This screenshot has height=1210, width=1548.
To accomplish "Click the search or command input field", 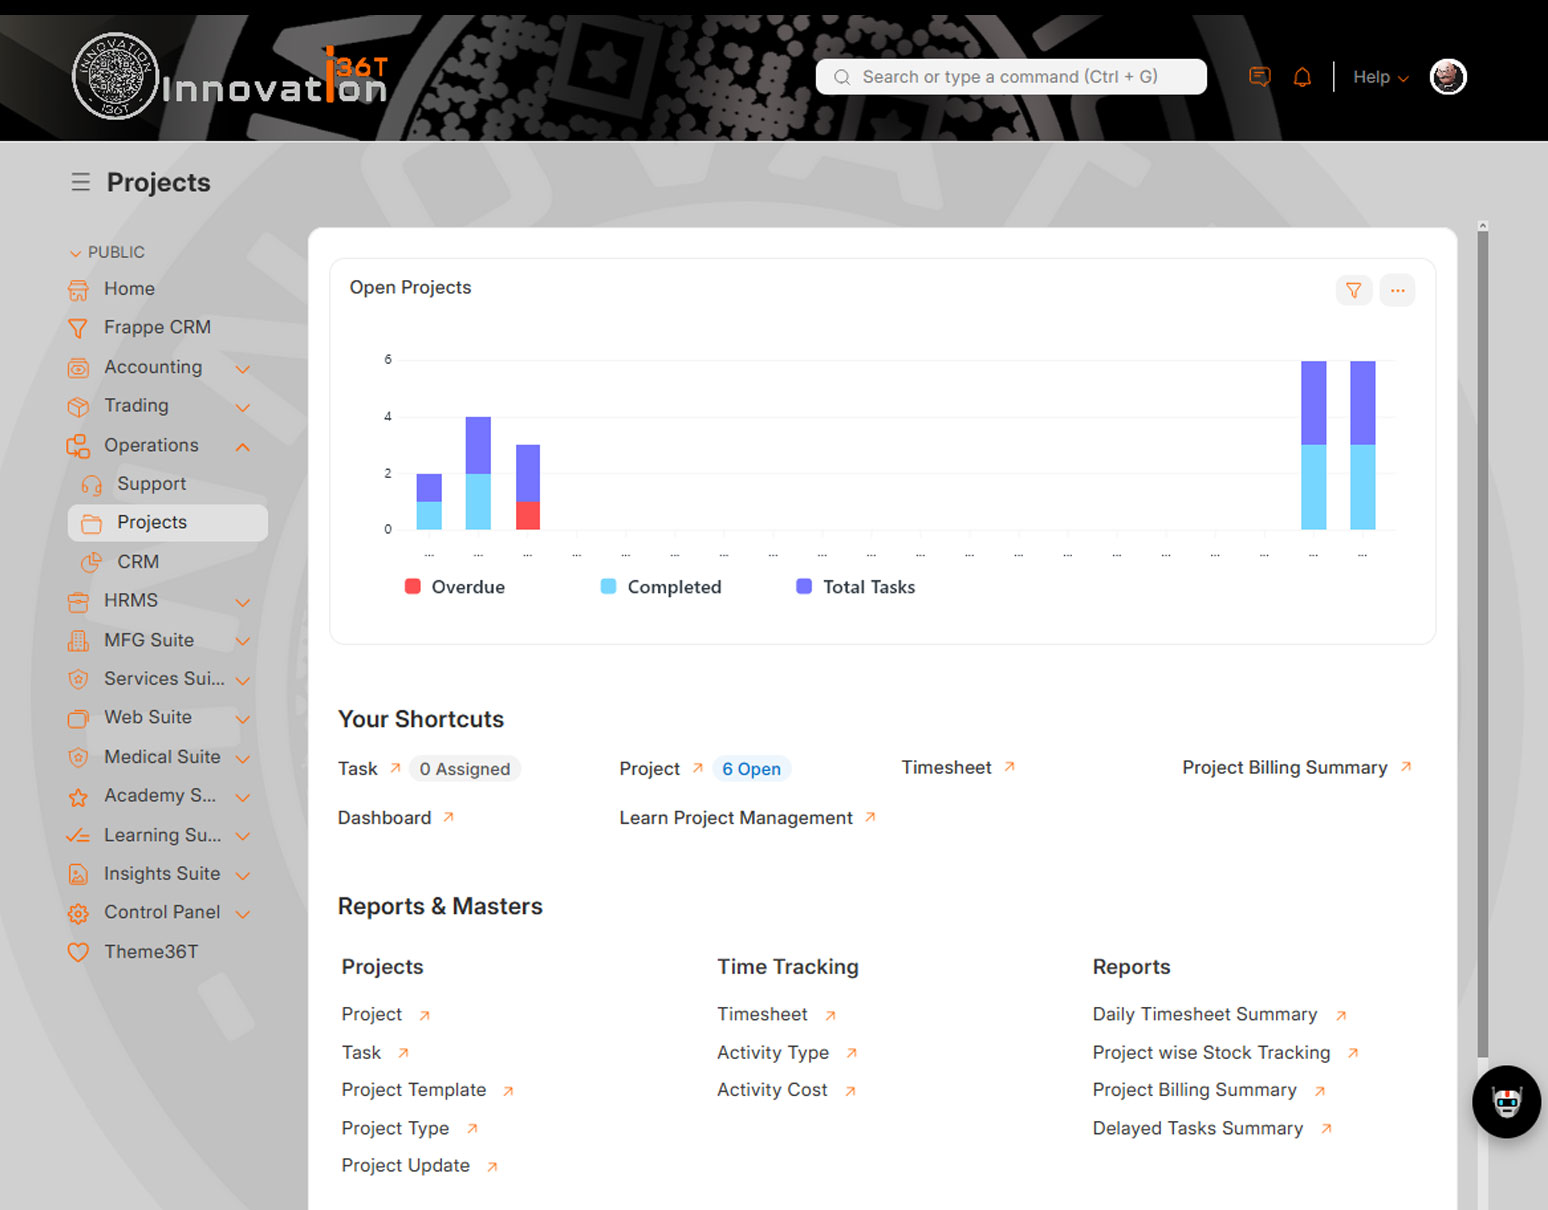I will point(1010,77).
